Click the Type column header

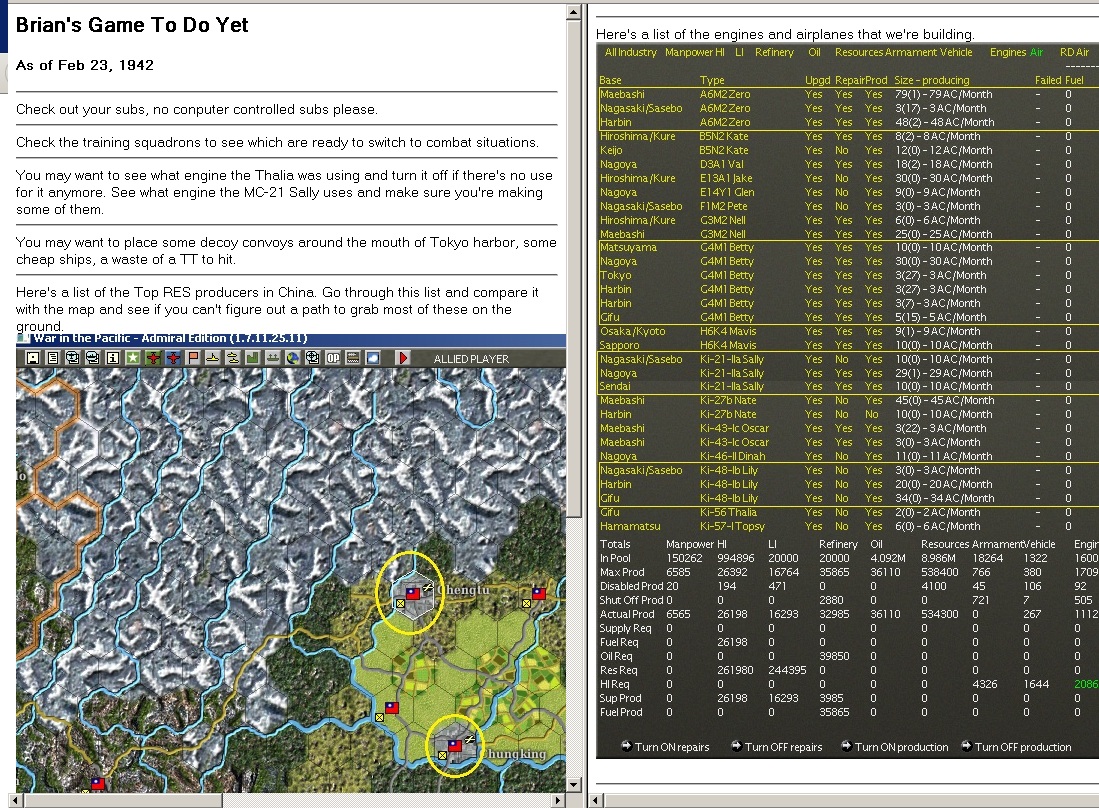pyautogui.click(x=712, y=81)
